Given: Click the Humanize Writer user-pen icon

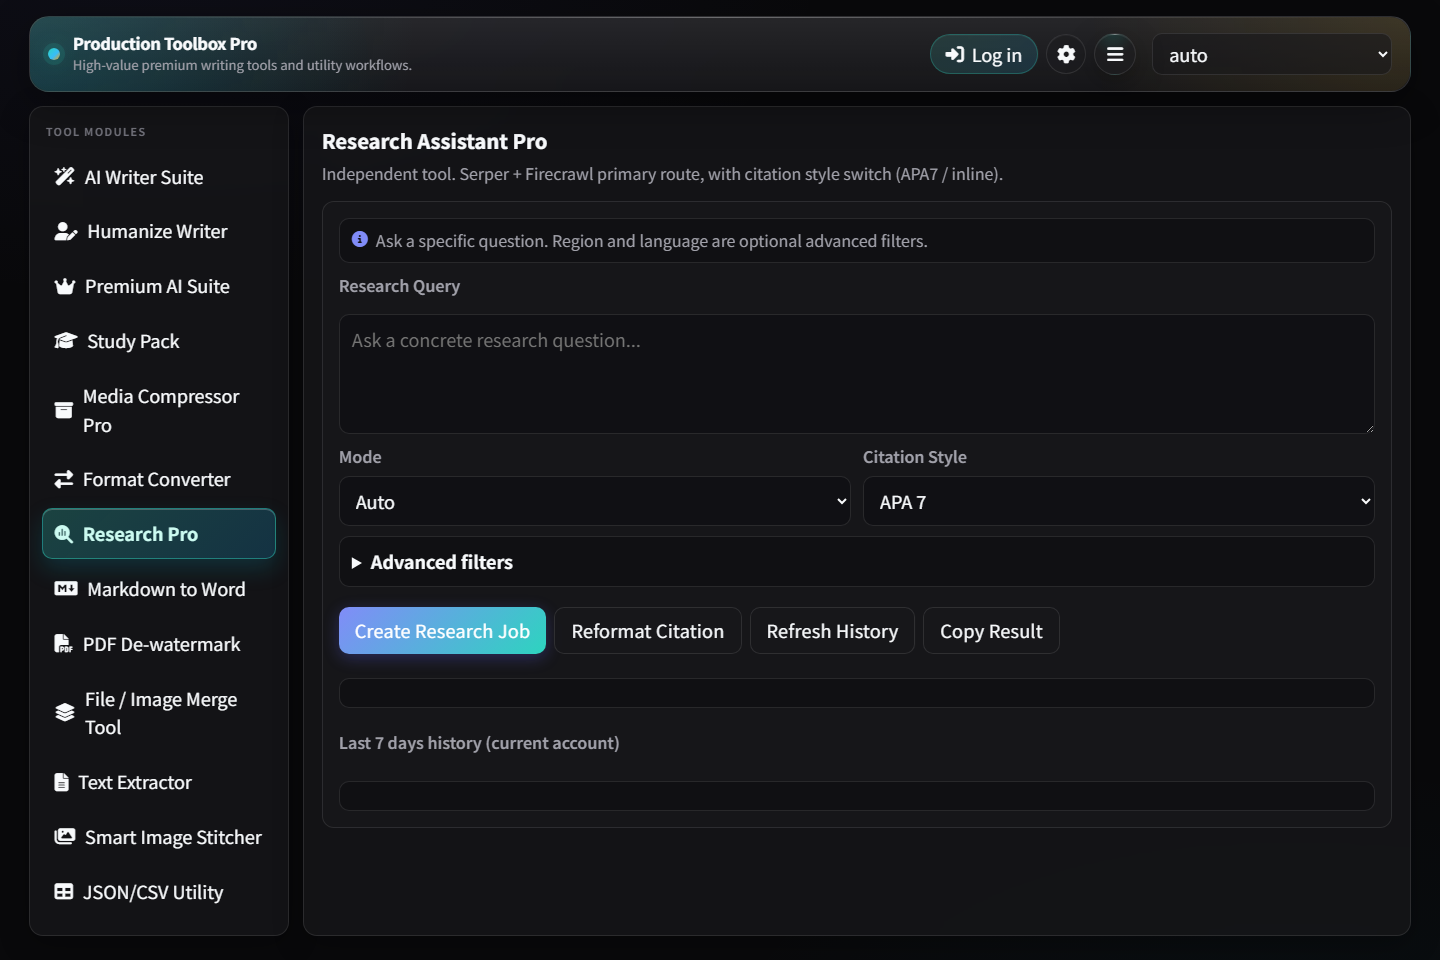Looking at the screenshot, I should click(66, 232).
